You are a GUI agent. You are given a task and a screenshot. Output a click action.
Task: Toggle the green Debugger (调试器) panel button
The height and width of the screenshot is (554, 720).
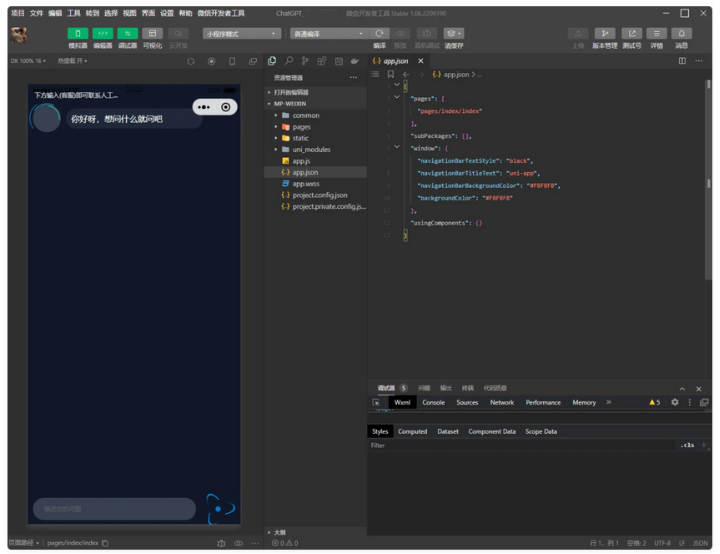(127, 34)
